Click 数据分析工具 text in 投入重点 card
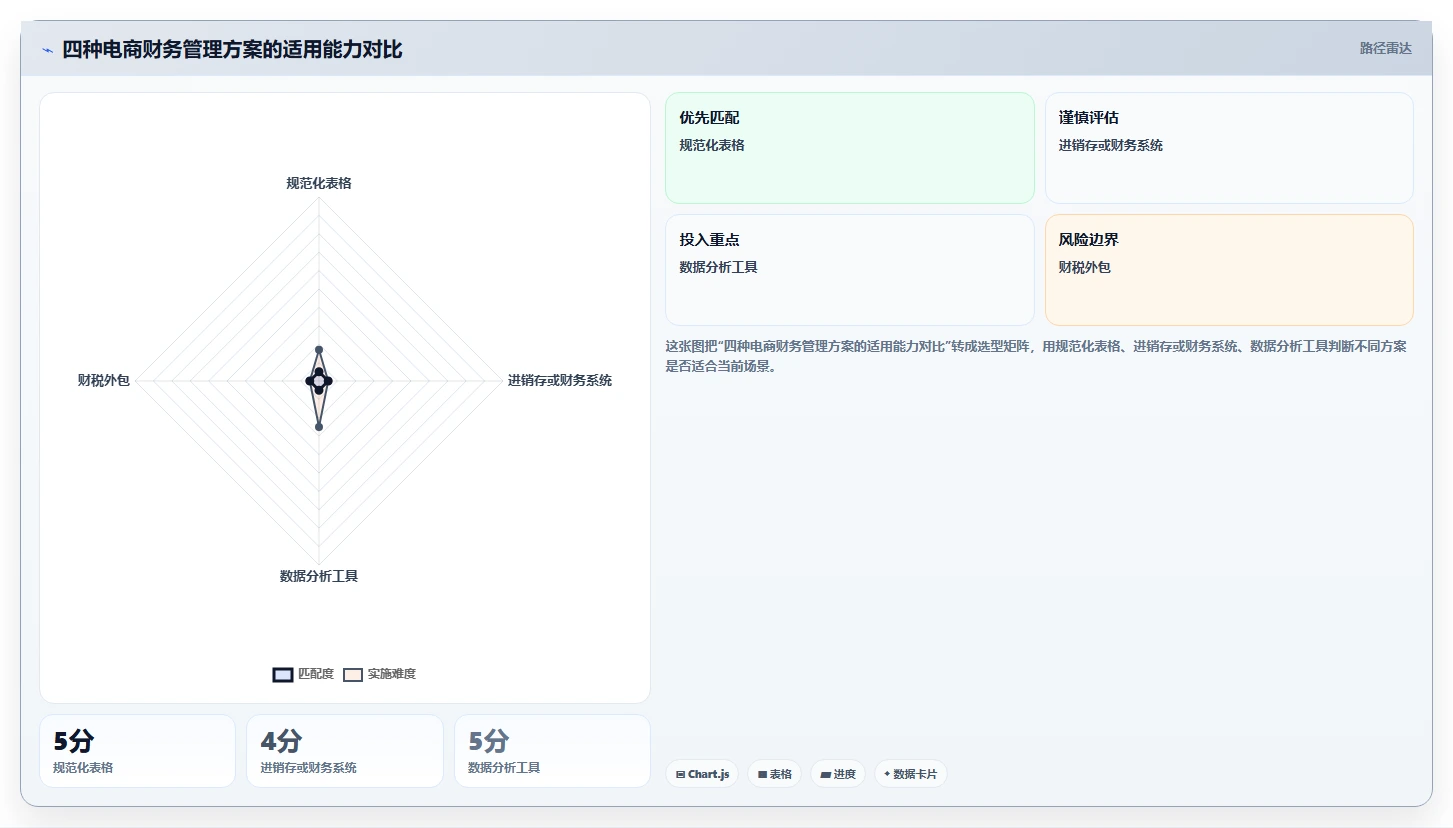The height and width of the screenshot is (828, 1453). click(718, 268)
